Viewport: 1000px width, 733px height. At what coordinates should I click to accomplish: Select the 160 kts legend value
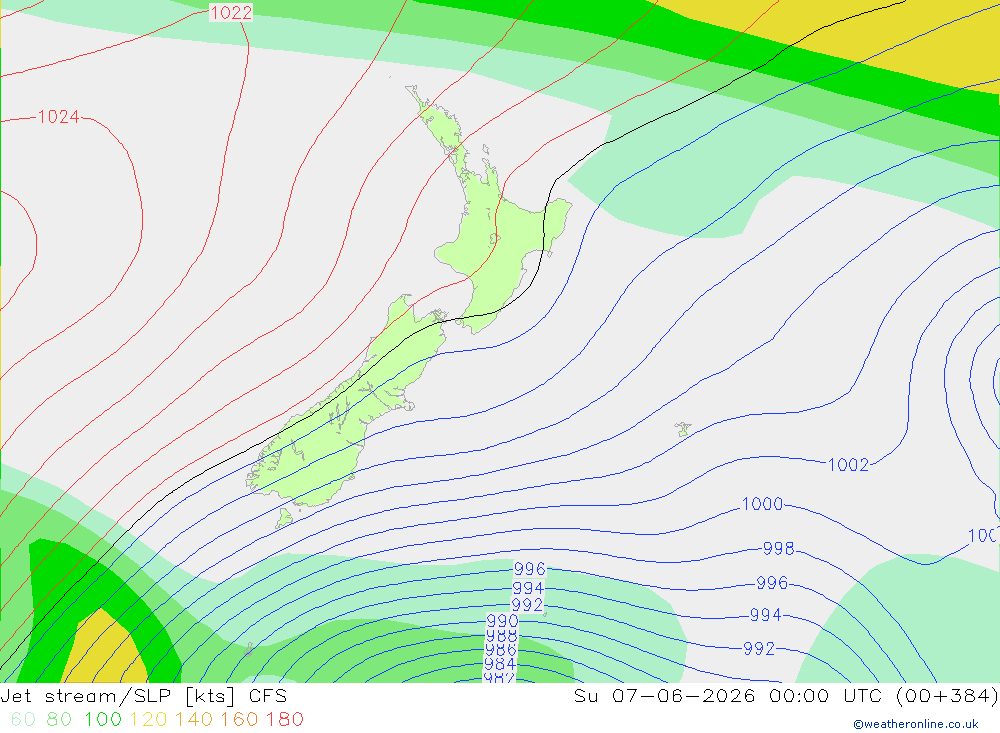pyautogui.click(x=239, y=720)
